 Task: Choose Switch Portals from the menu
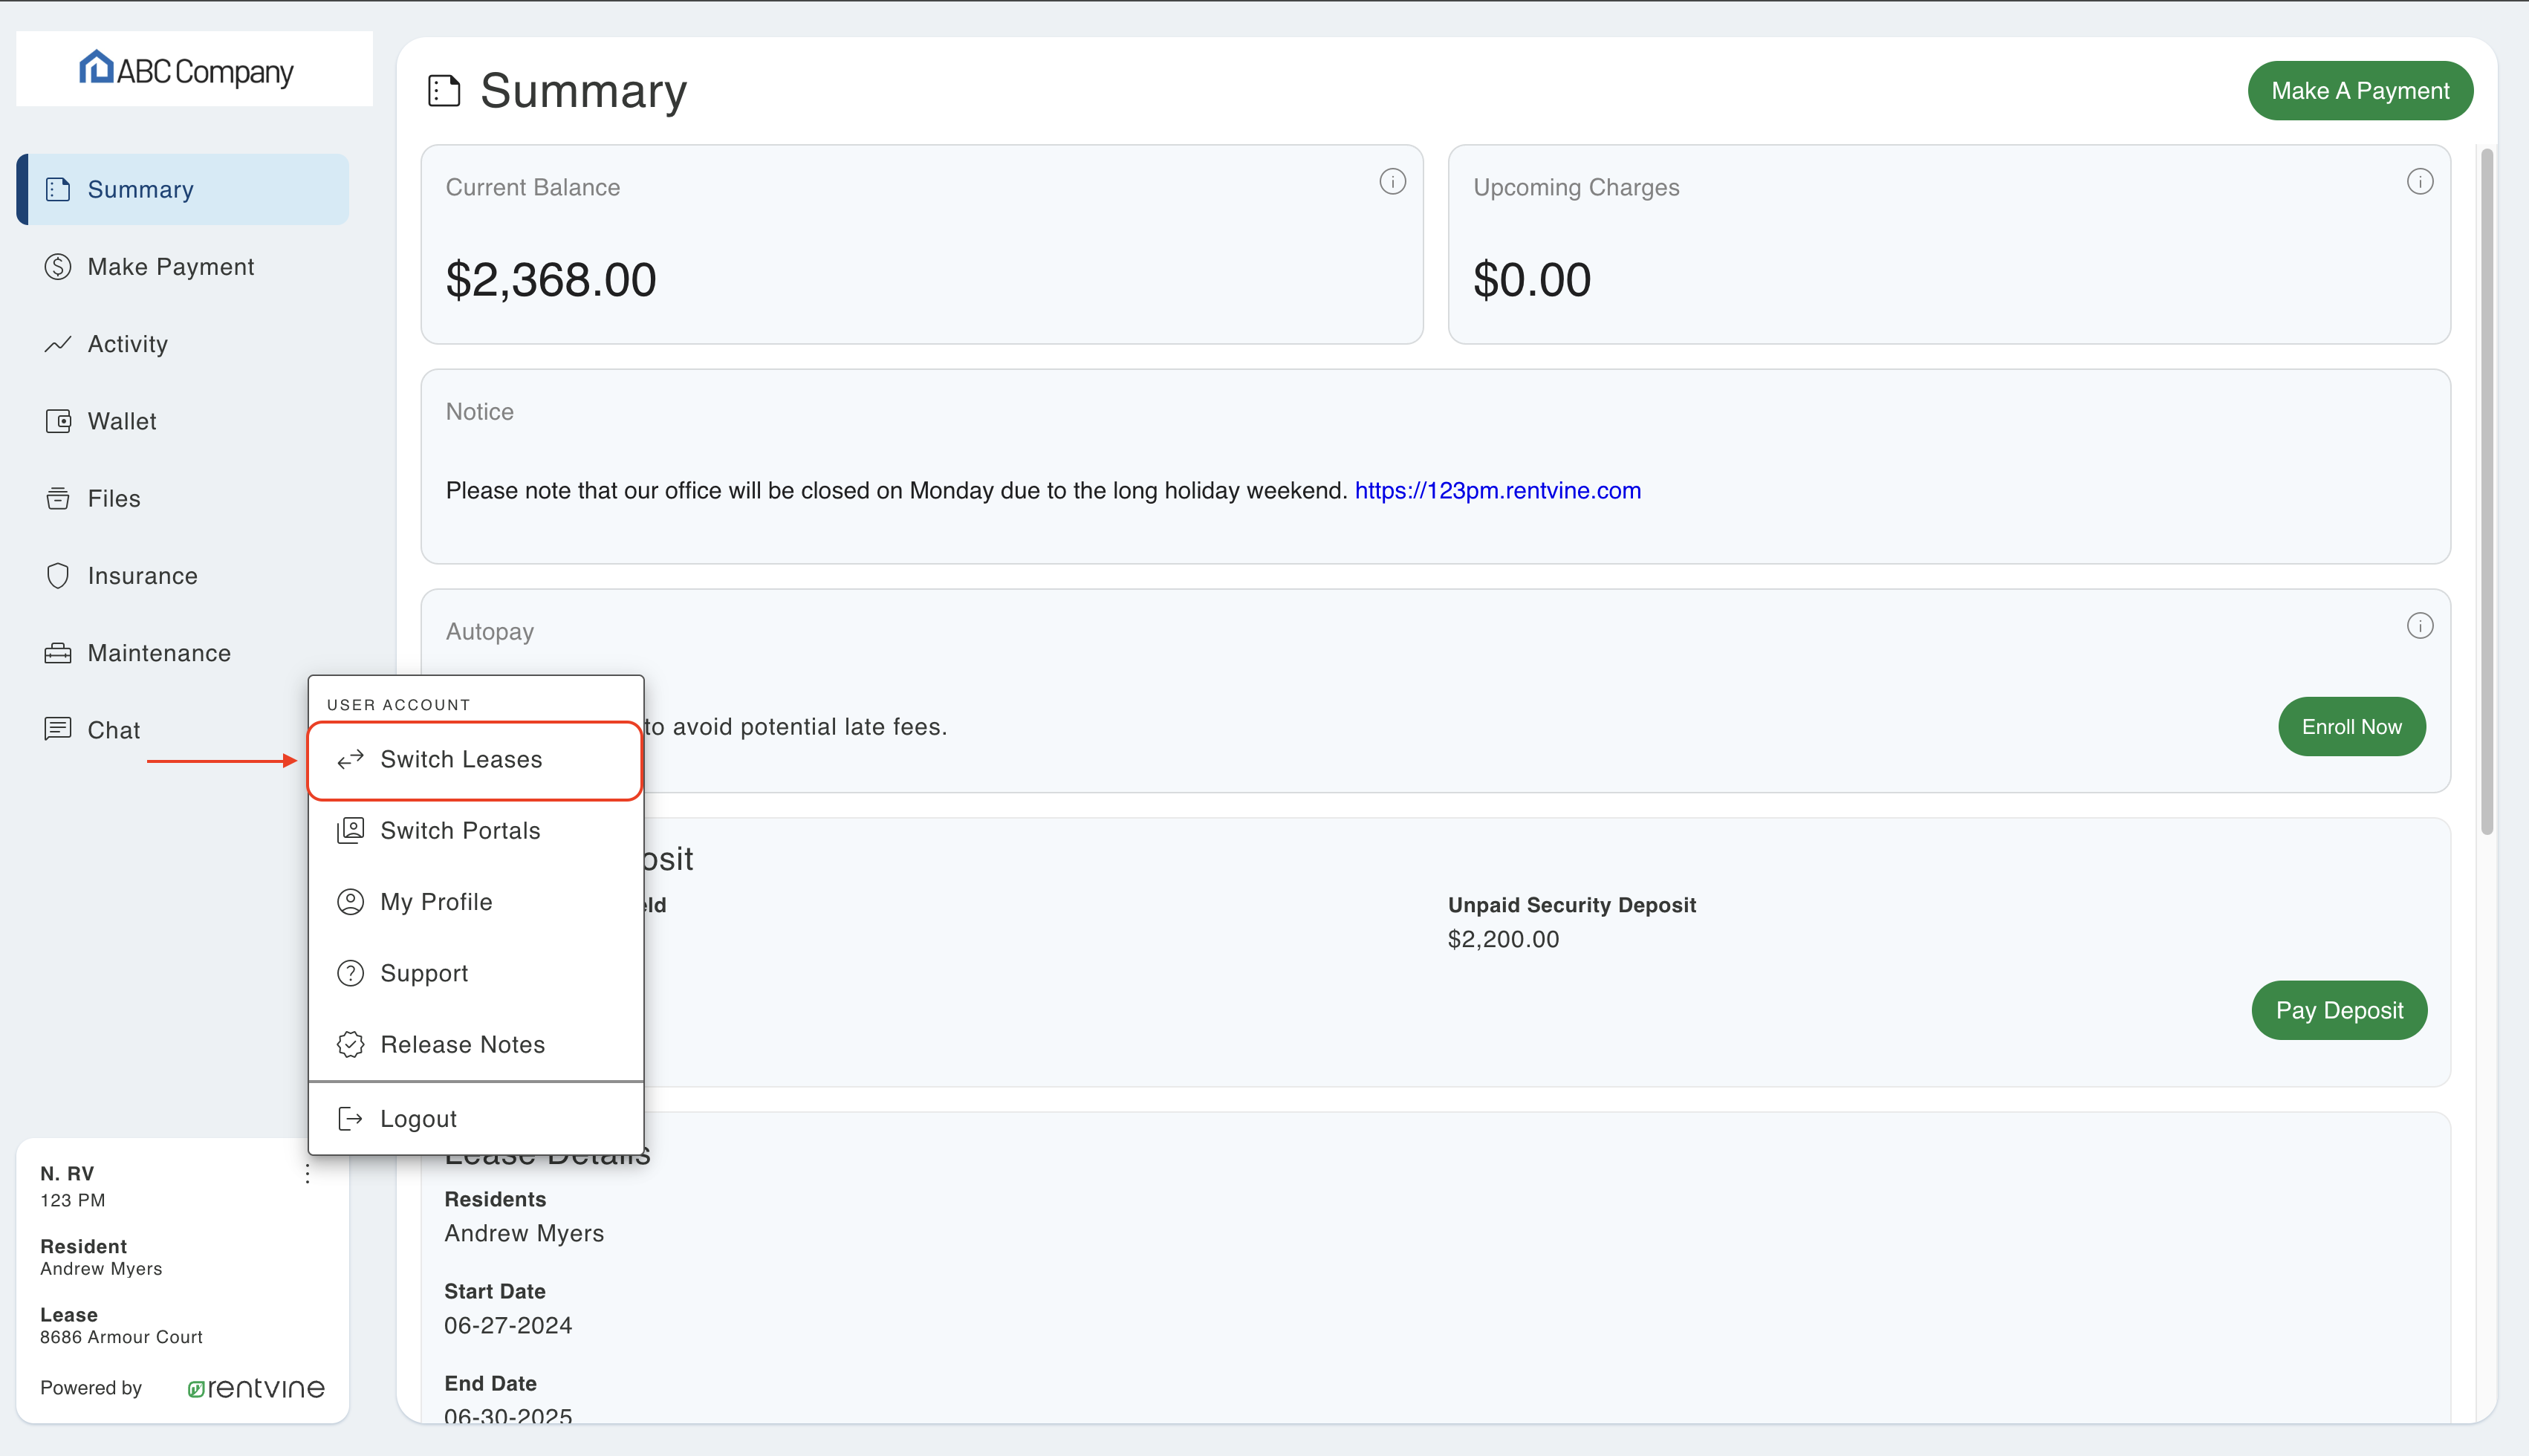click(459, 830)
